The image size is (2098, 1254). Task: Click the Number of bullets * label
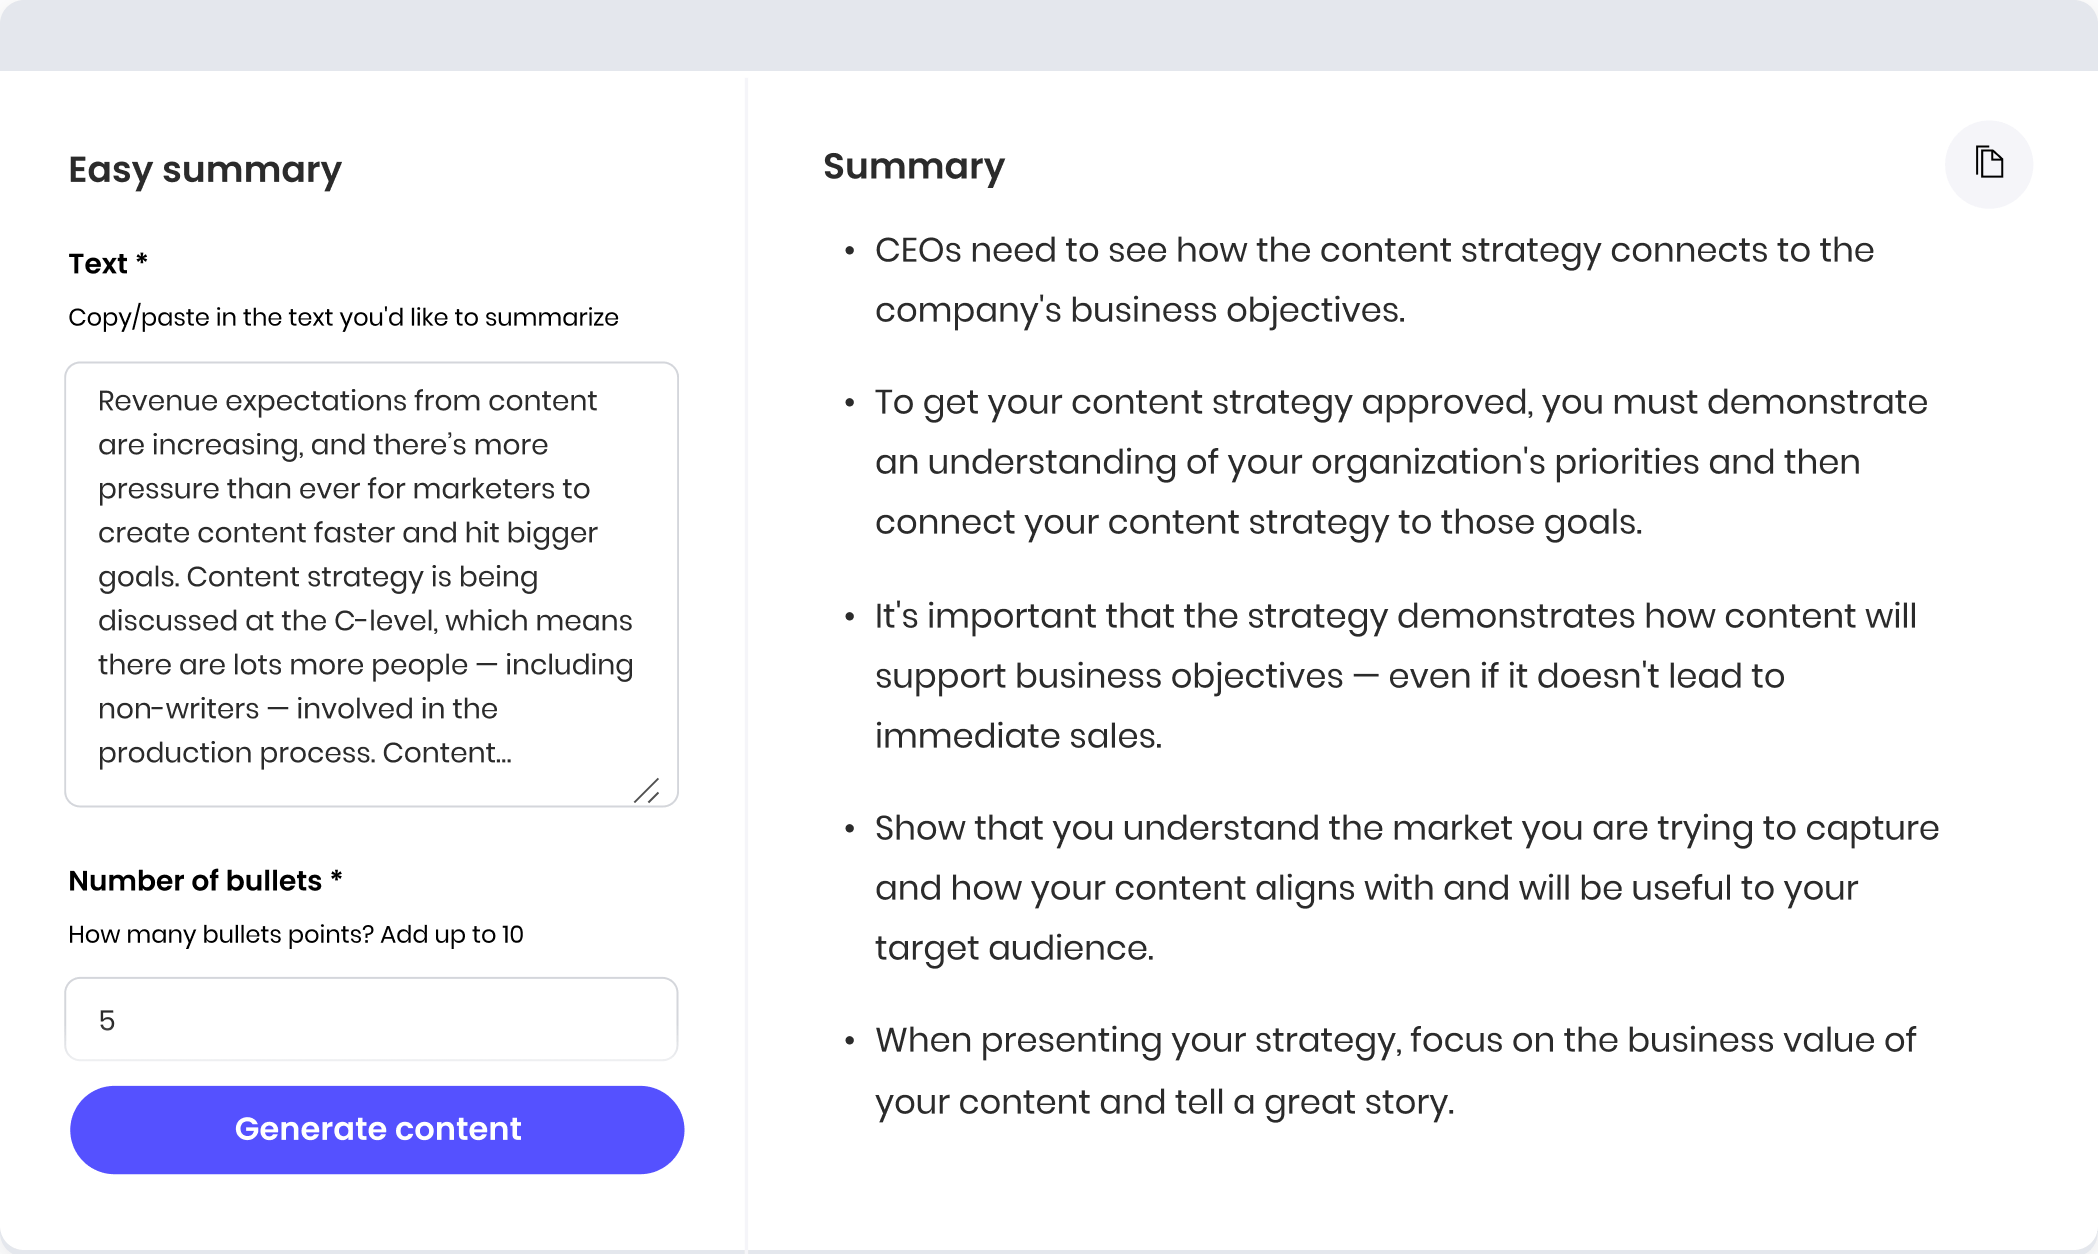(204, 881)
